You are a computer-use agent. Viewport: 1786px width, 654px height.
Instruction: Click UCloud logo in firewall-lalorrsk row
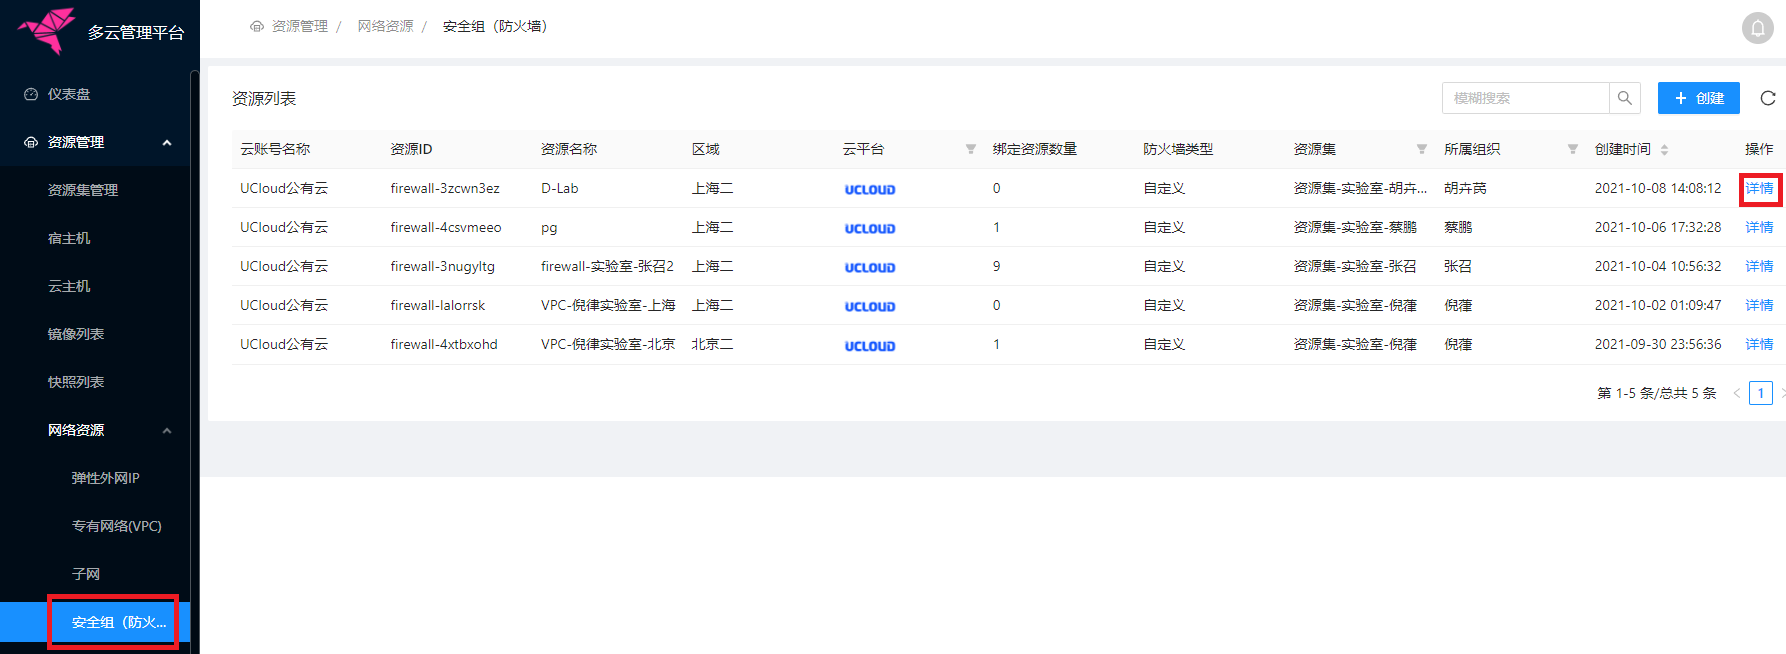[x=870, y=306]
